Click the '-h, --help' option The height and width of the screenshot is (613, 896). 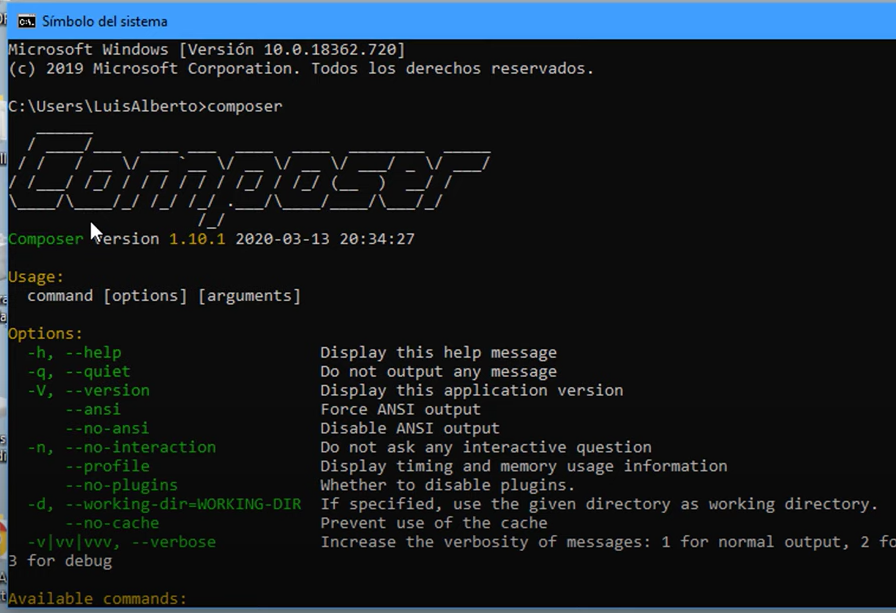74,352
